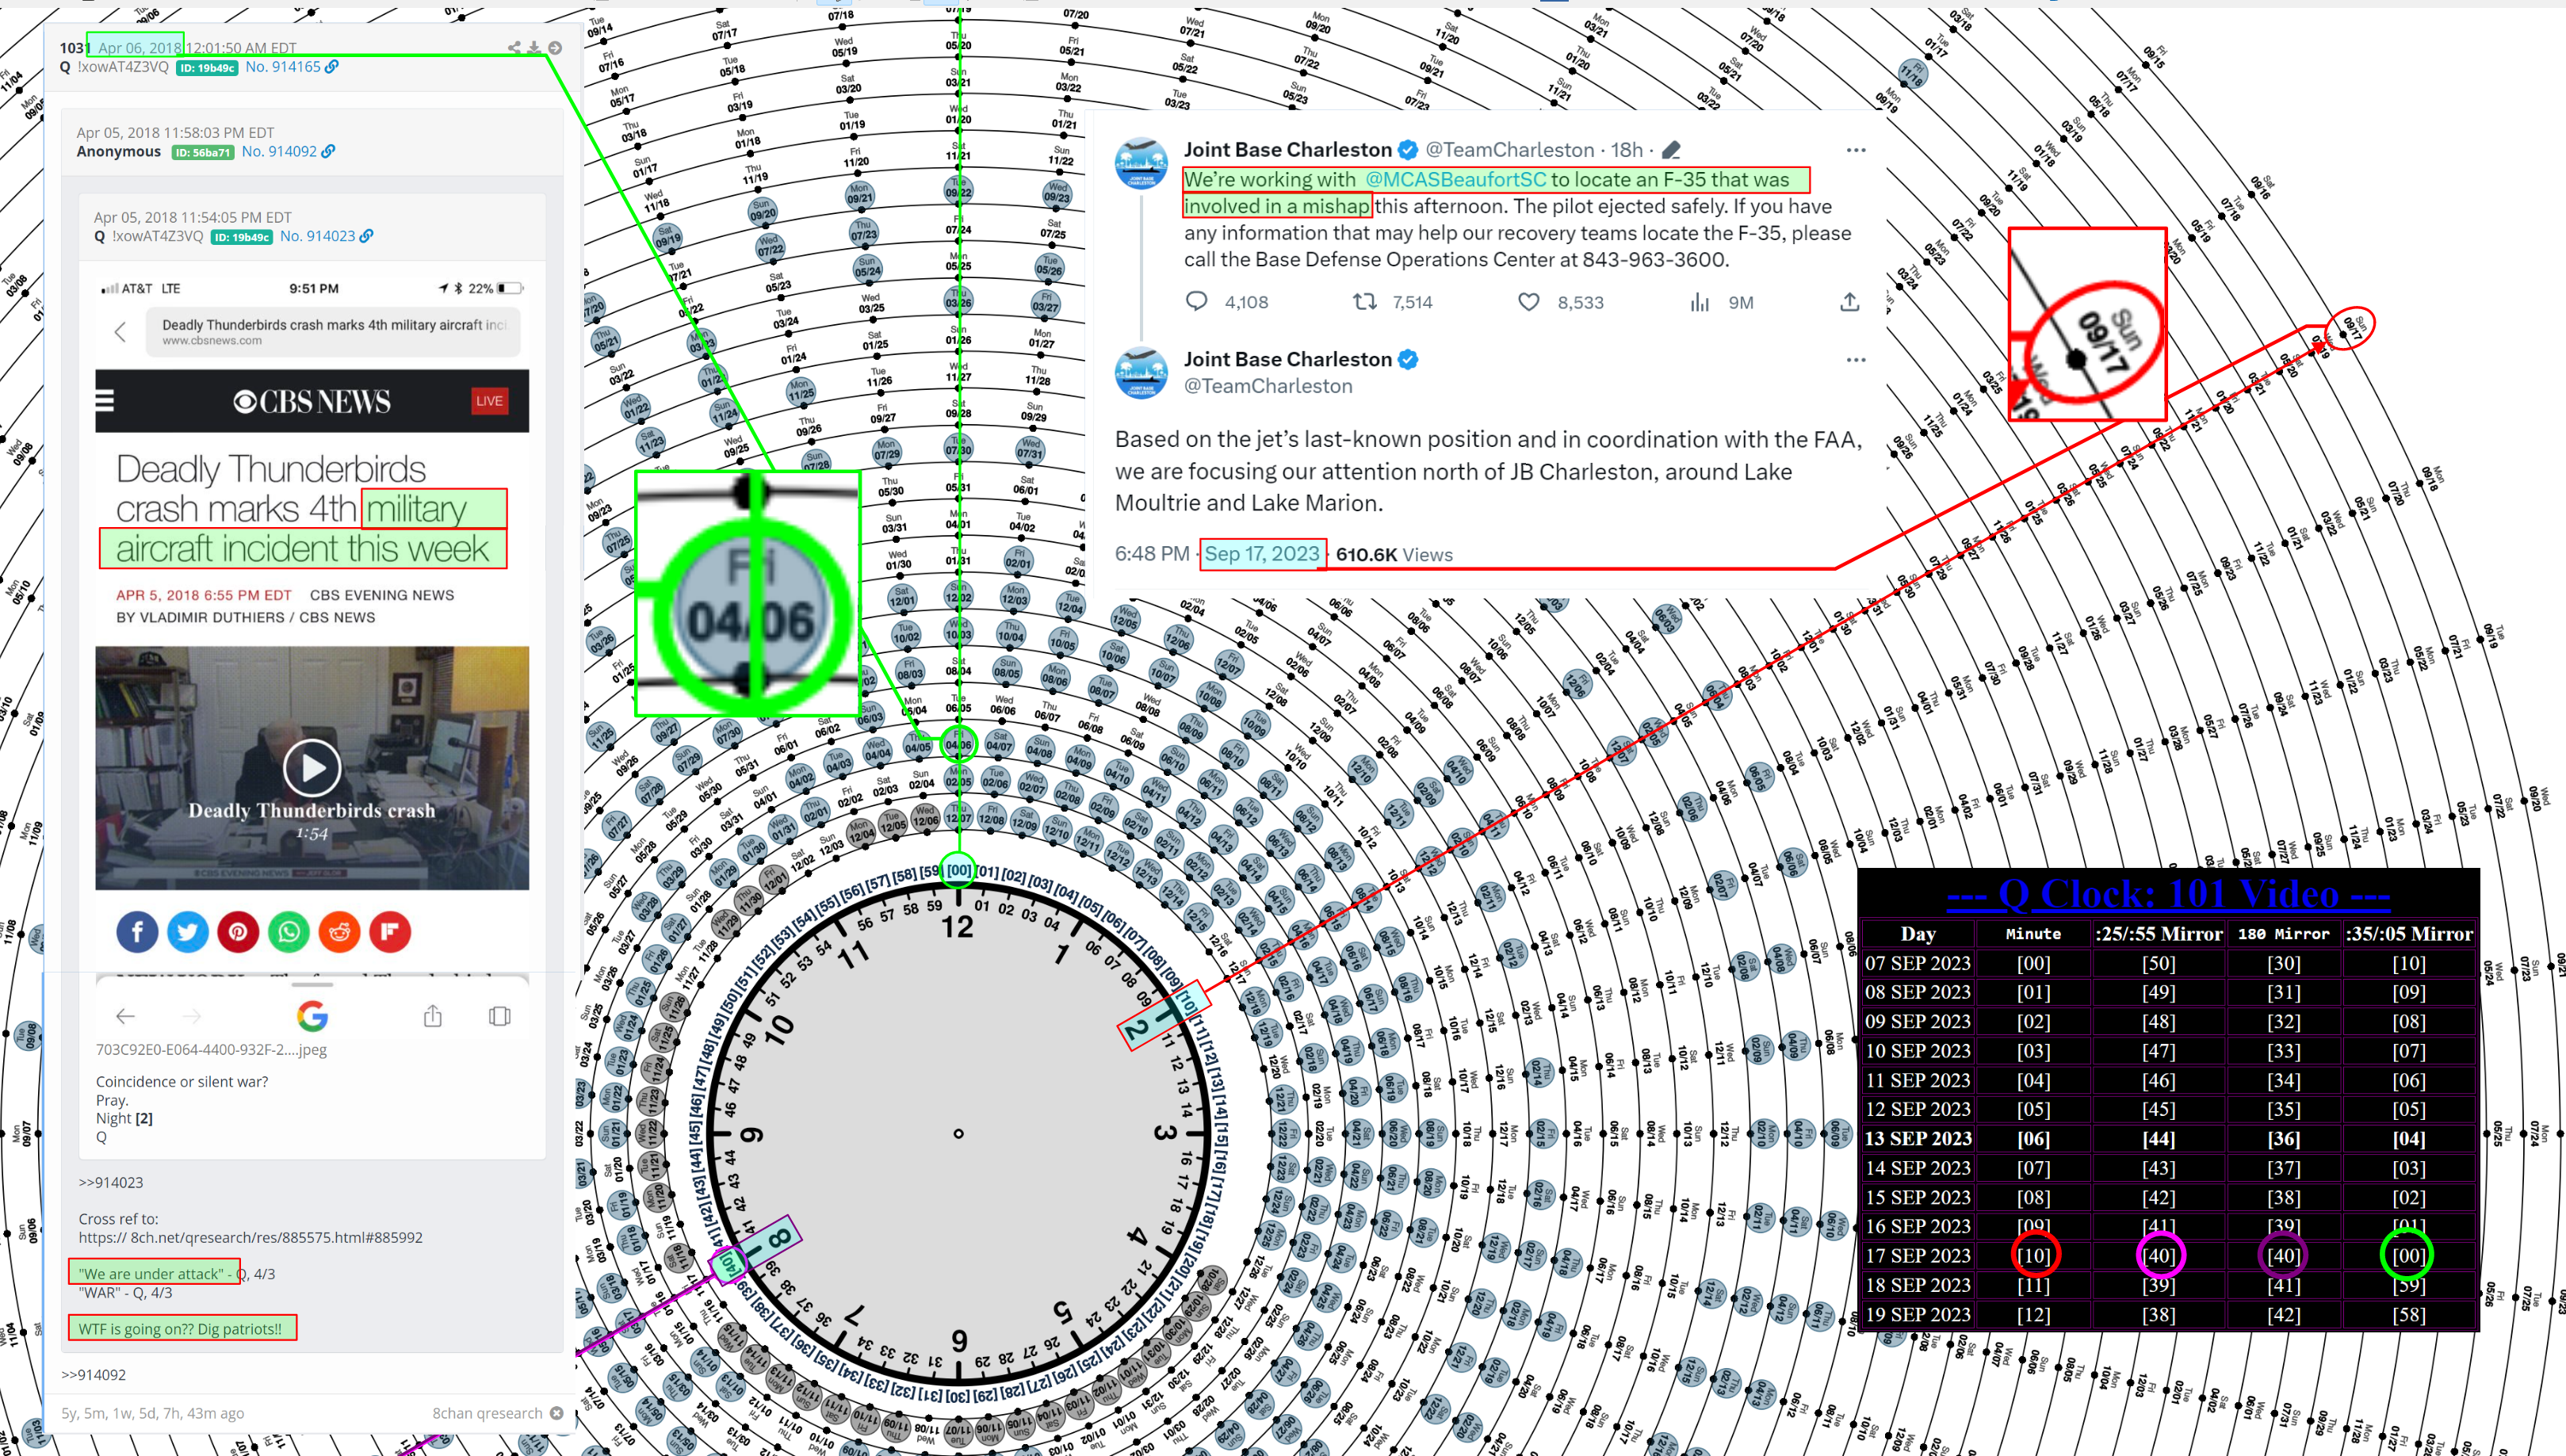Image resolution: width=2566 pixels, height=1456 pixels.
Task: Click the Sep 17, 2023 tweet date
Action: tap(1262, 554)
